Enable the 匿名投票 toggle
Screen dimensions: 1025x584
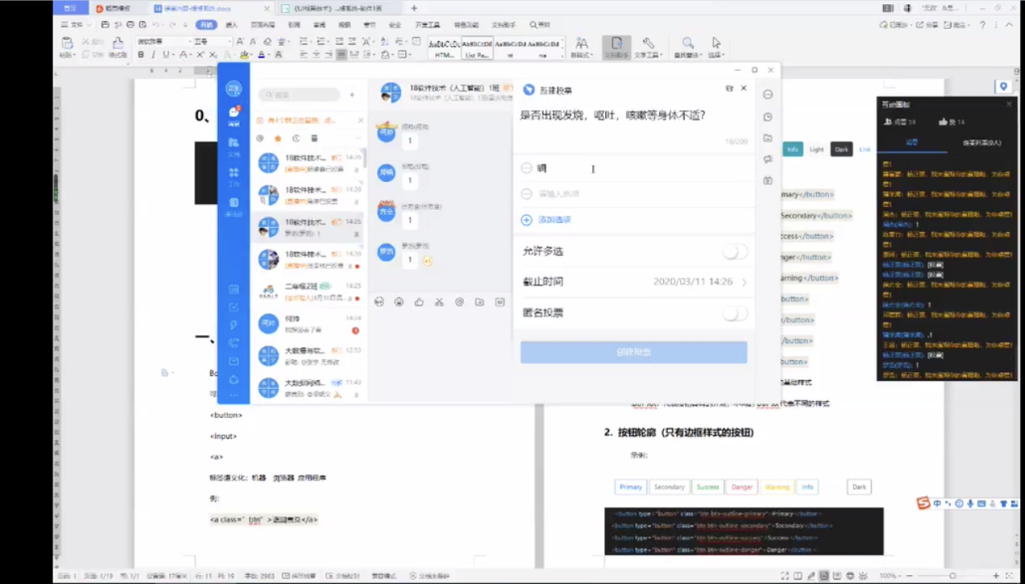tap(735, 314)
